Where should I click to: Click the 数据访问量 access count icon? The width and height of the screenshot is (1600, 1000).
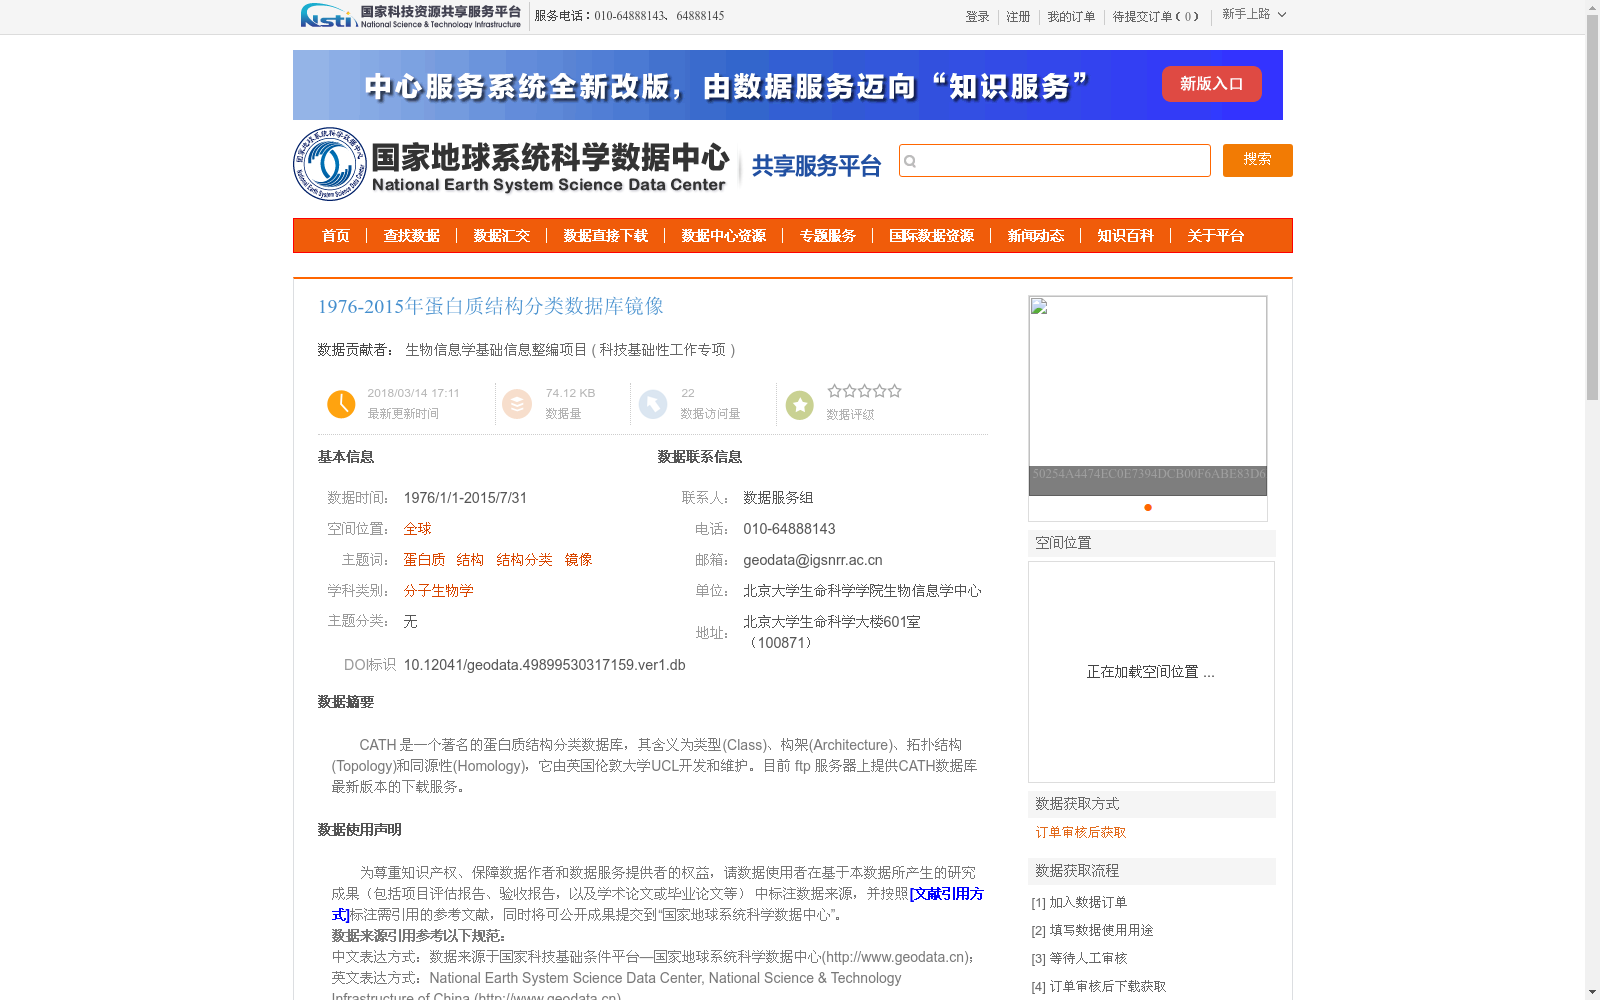[x=653, y=404]
